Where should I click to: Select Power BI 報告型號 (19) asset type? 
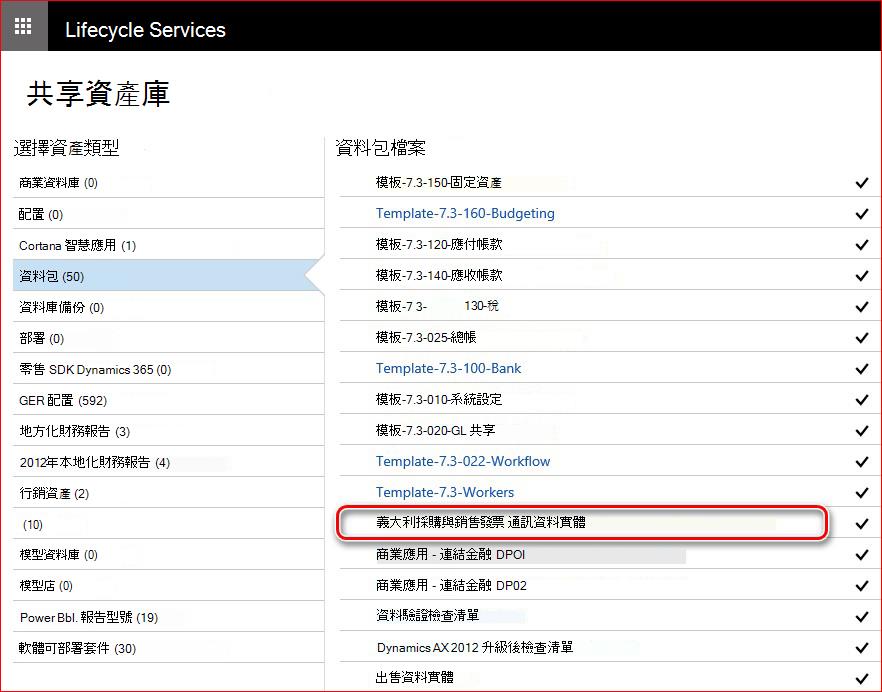(x=169, y=617)
